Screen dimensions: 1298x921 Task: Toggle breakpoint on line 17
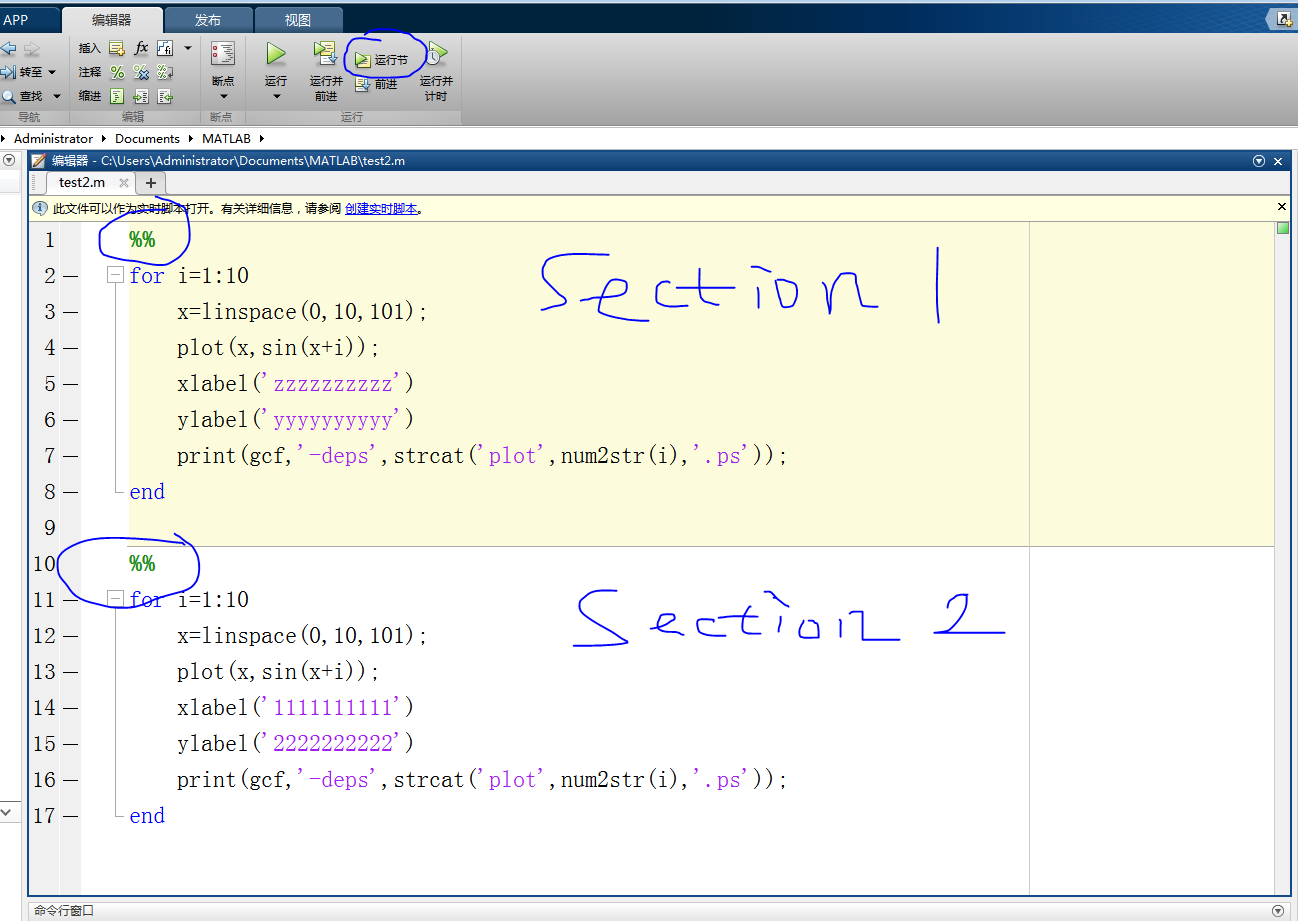(70, 816)
